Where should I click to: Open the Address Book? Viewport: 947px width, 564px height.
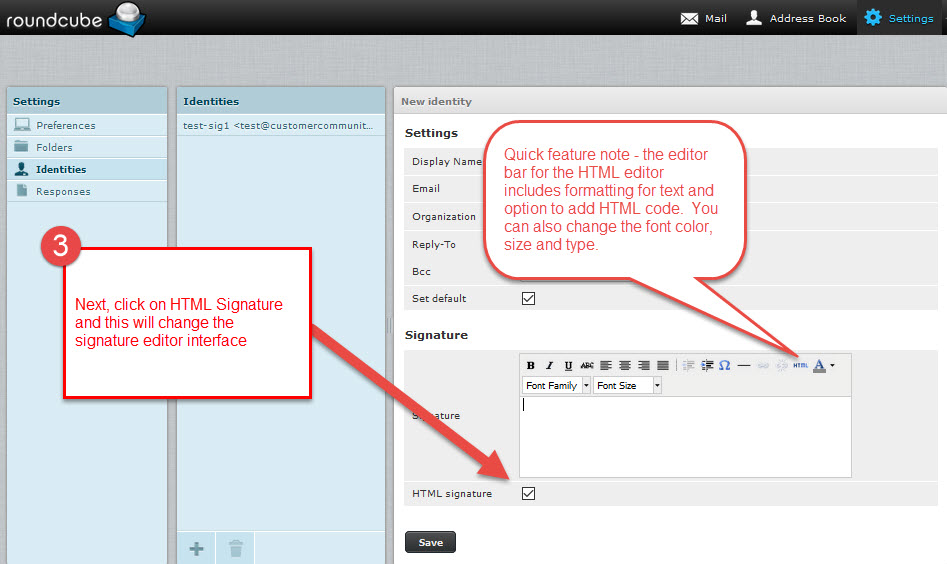pyautogui.click(x=796, y=18)
